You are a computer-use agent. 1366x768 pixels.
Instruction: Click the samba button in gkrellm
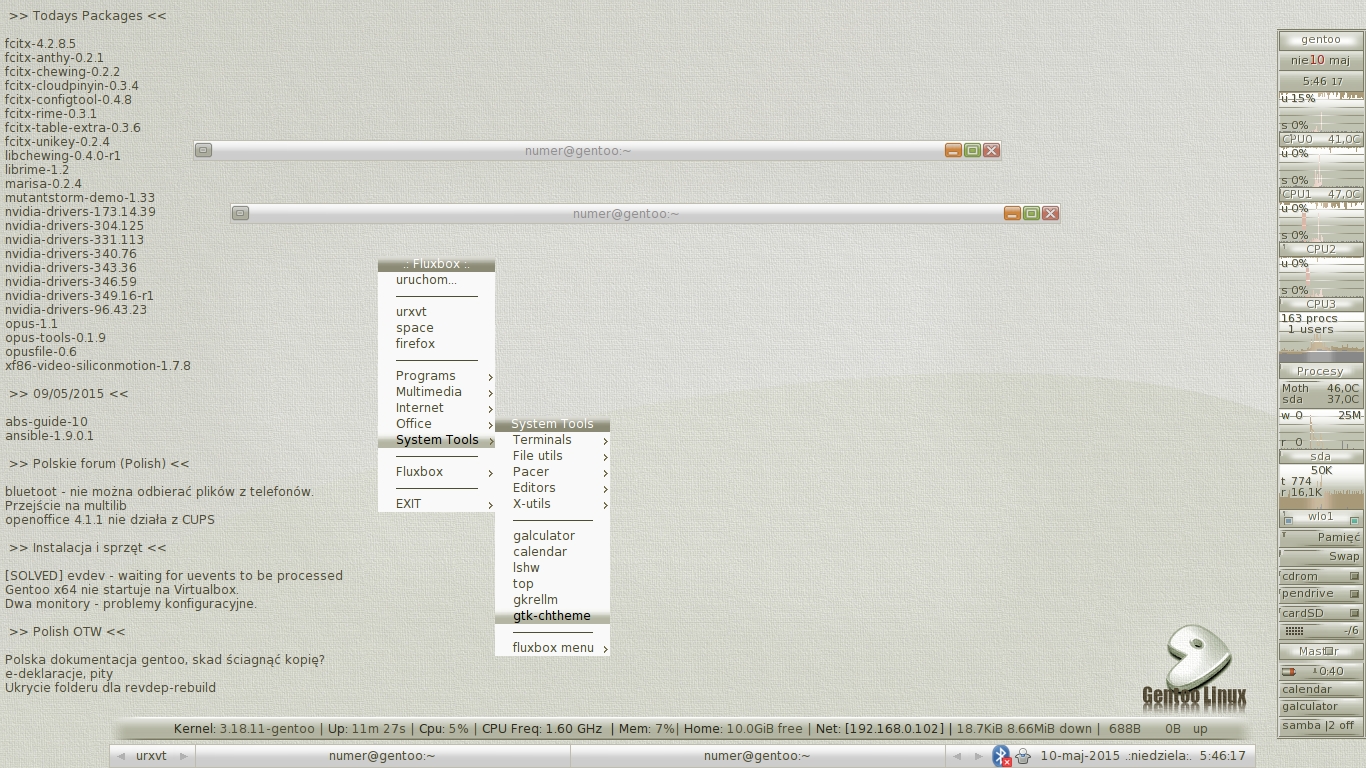click(1320, 726)
